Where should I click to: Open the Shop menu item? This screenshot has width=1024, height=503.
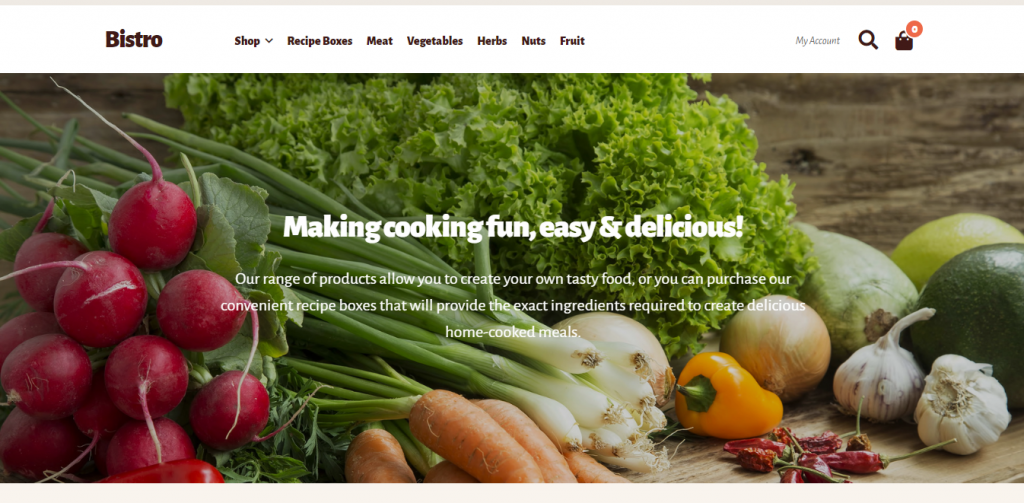pyautogui.click(x=247, y=41)
